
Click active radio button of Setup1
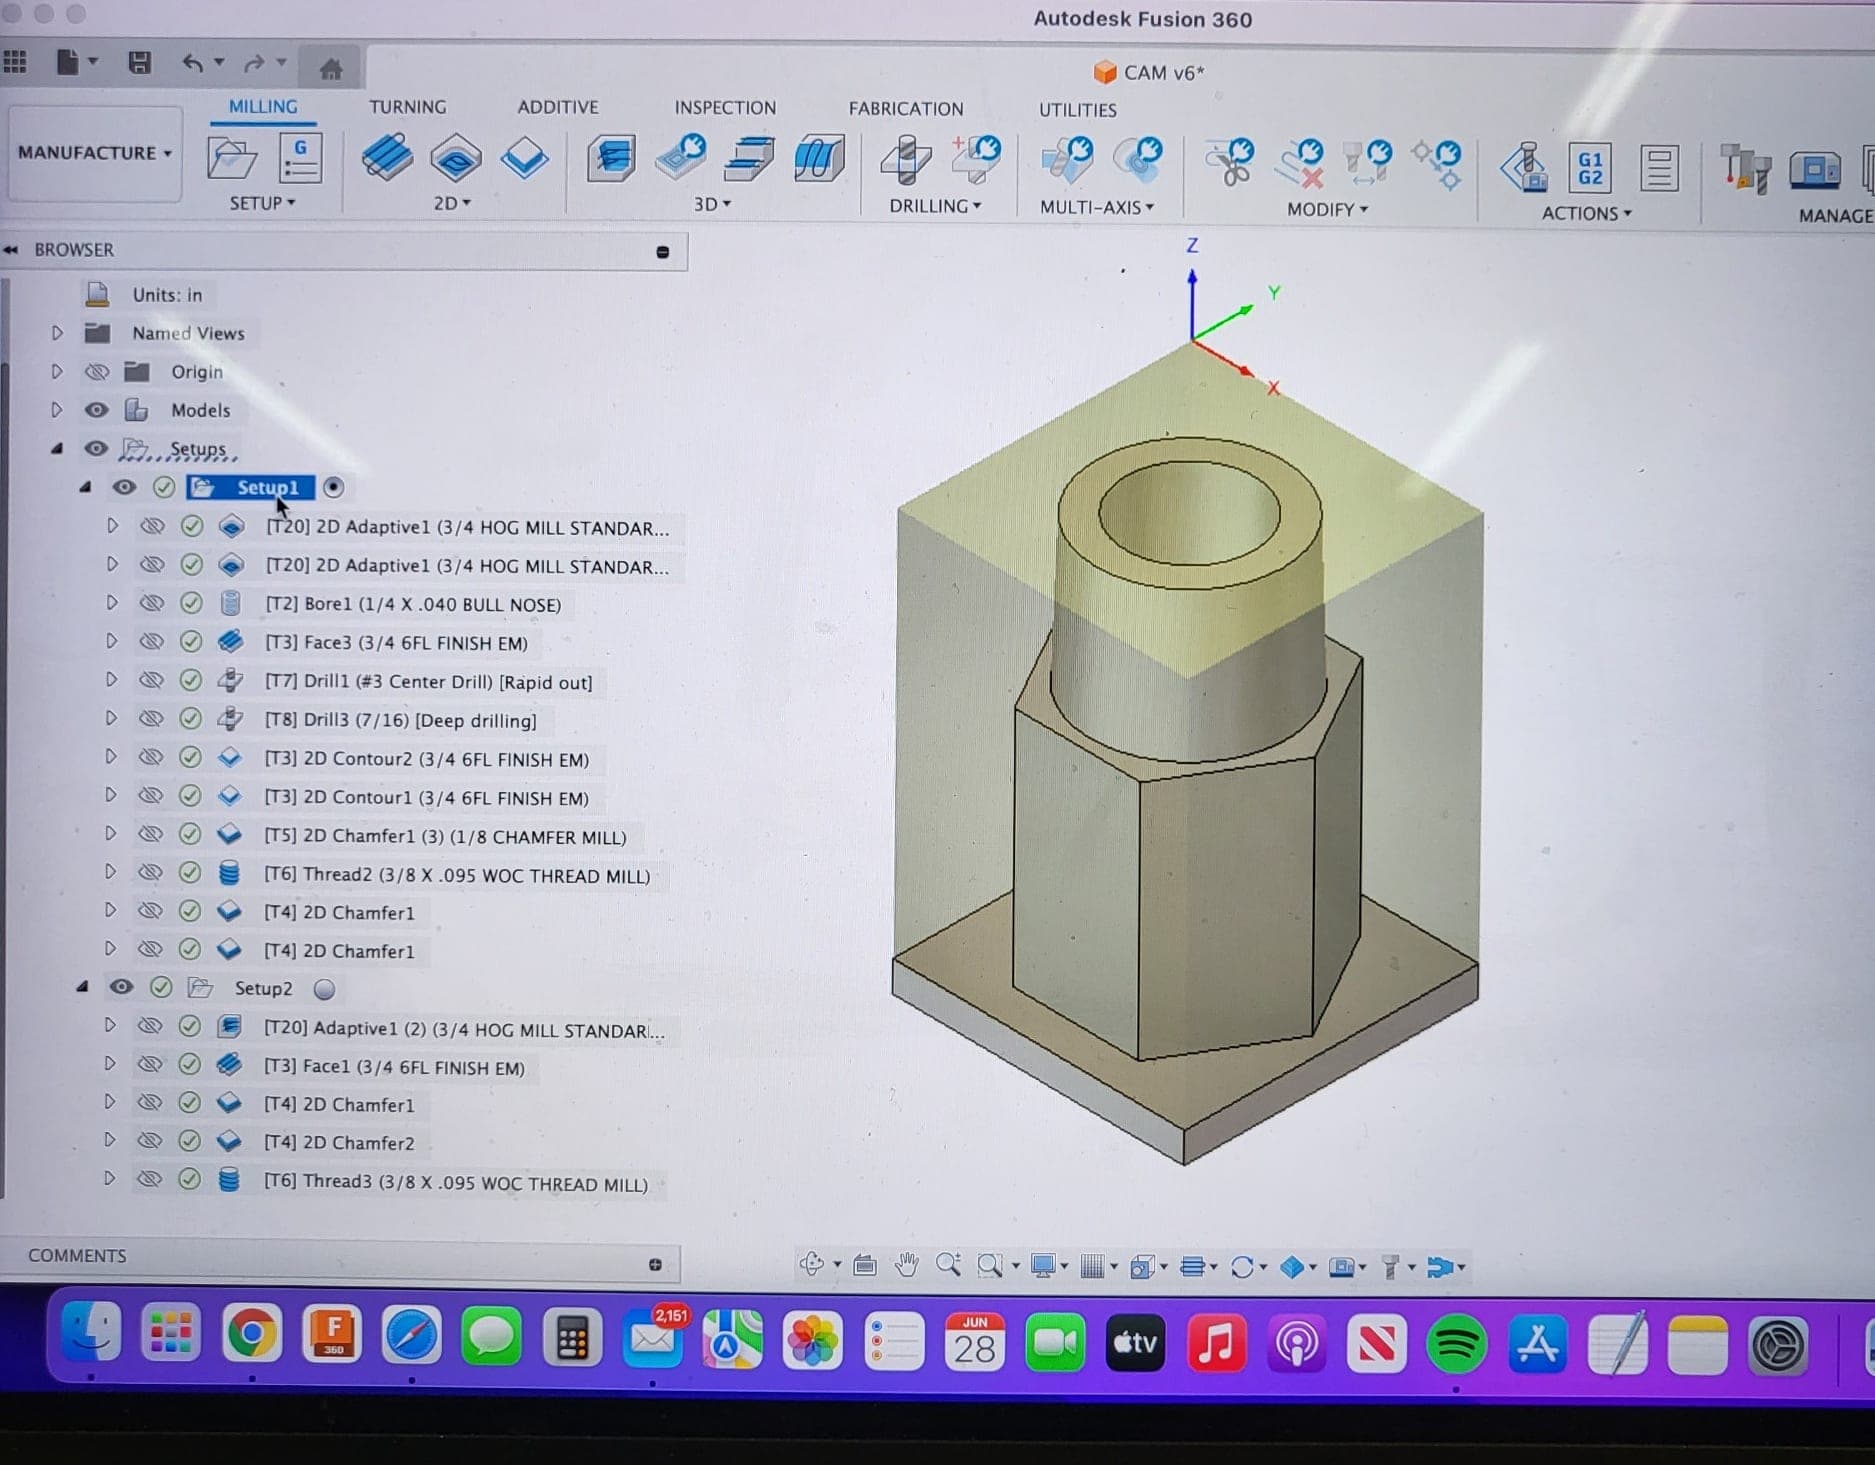tap(333, 487)
